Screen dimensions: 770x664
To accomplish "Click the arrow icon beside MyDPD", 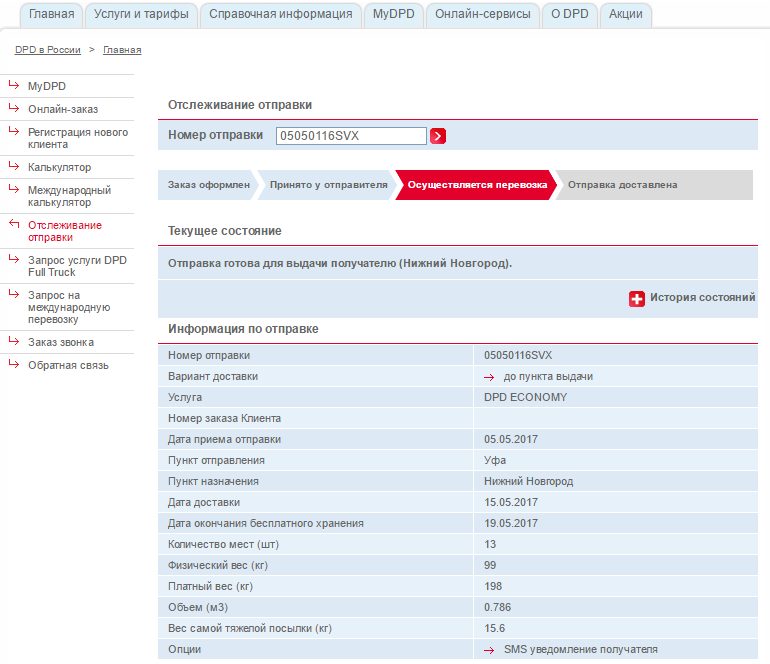I will 14,85.
